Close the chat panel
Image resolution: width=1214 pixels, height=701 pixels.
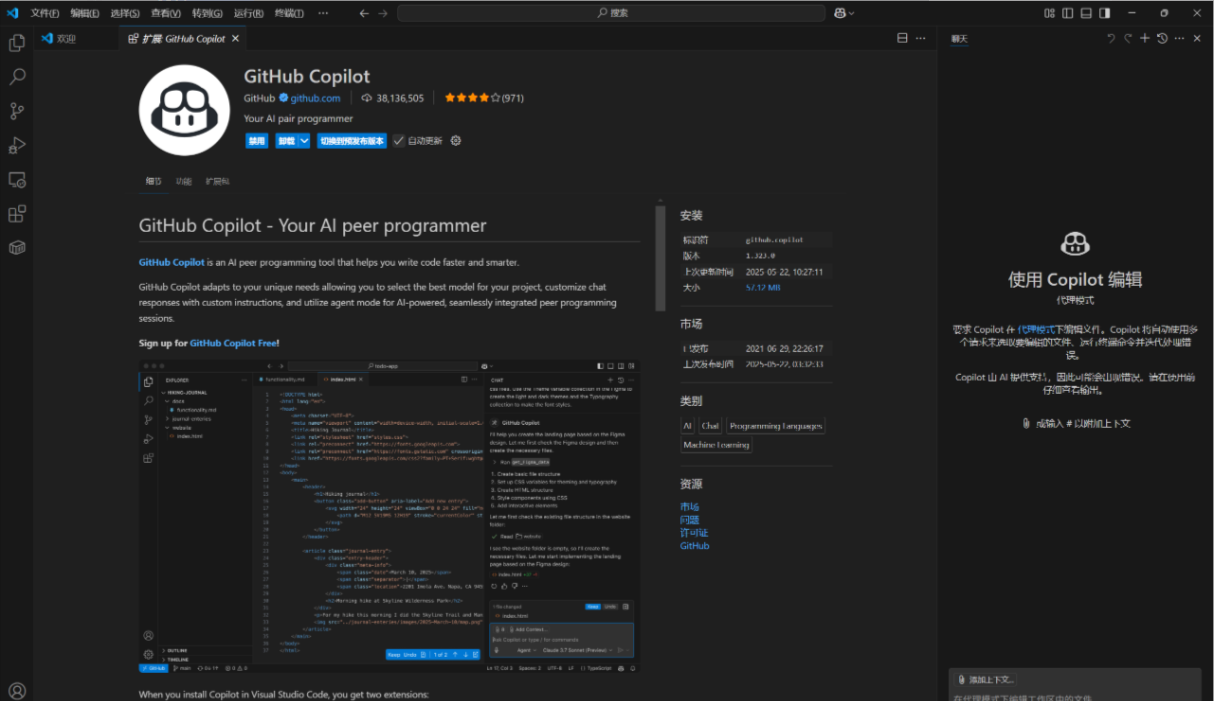pyautogui.click(x=1198, y=38)
